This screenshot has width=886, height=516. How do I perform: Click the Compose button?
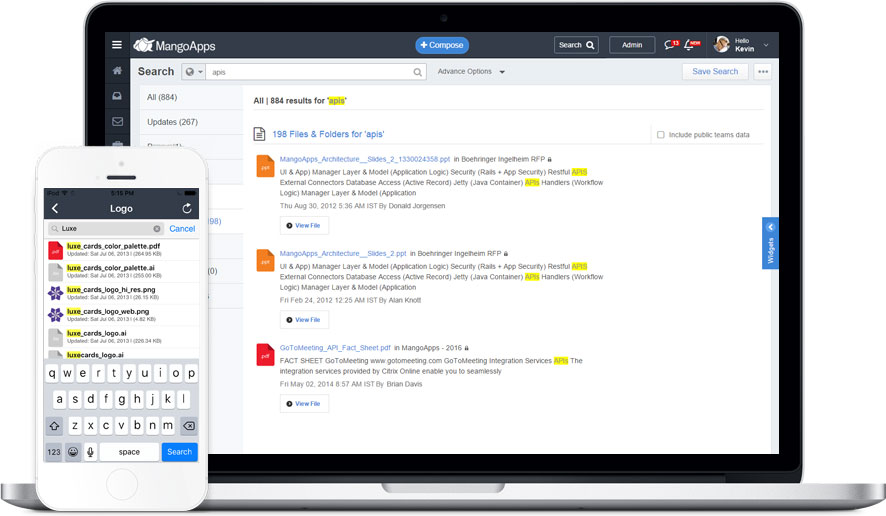coord(442,45)
